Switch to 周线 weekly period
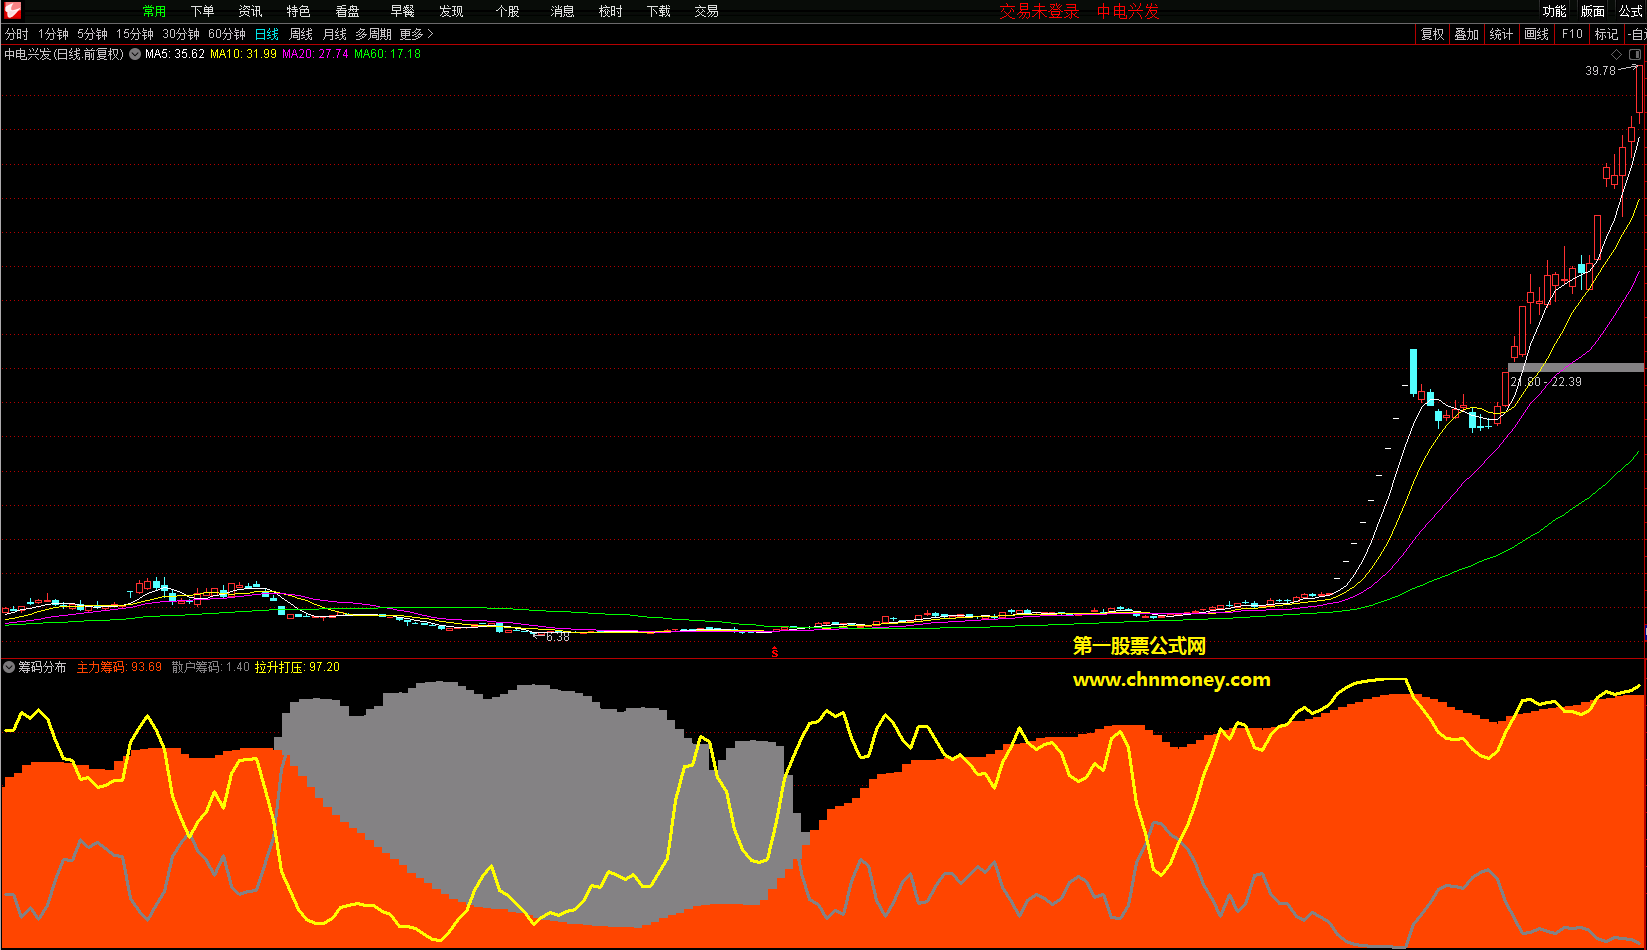1647x950 pixels. point(301,34)
